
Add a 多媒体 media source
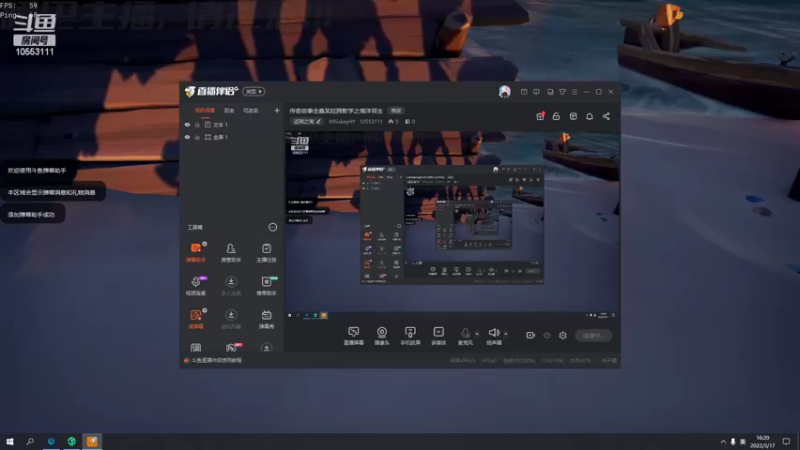(x=439, y=336)
